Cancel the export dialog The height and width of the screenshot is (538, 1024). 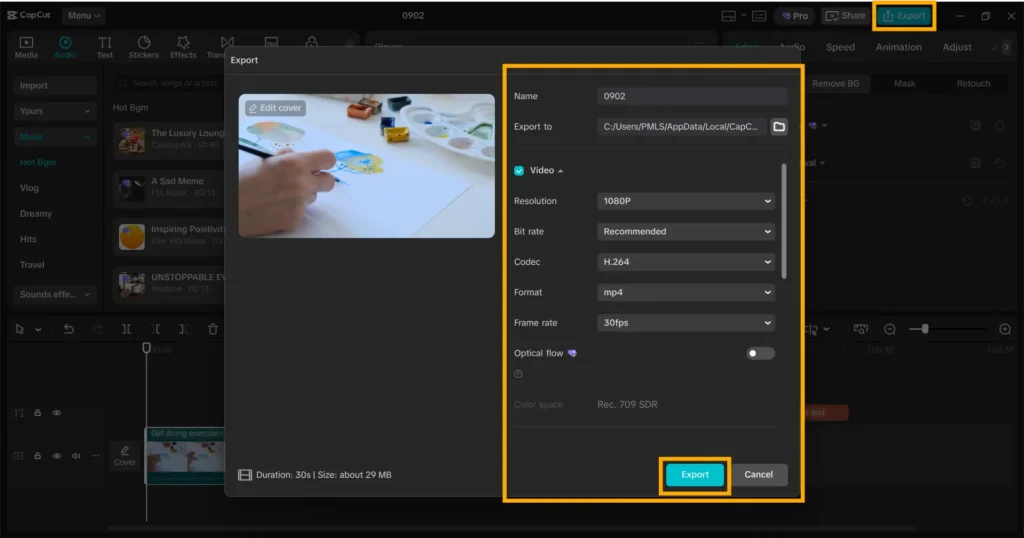pyautogui.click(x=758, y=475)
